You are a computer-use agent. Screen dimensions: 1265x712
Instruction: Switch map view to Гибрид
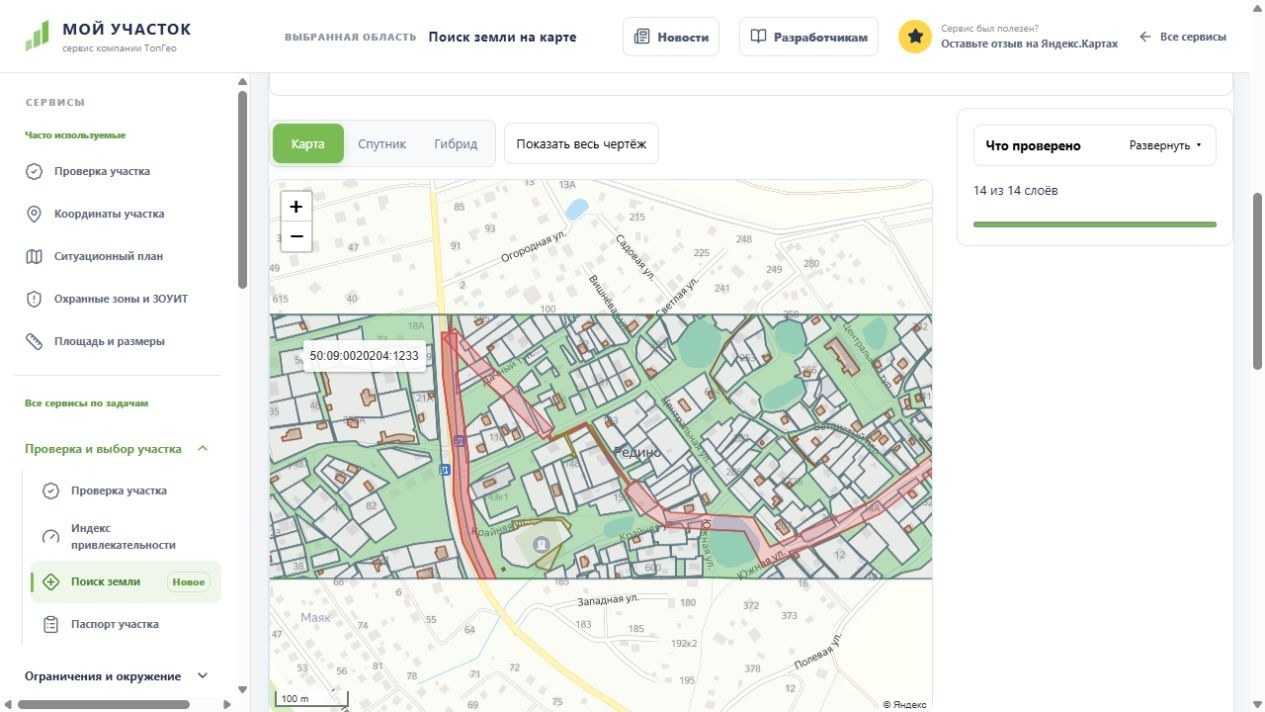[456, 144]
